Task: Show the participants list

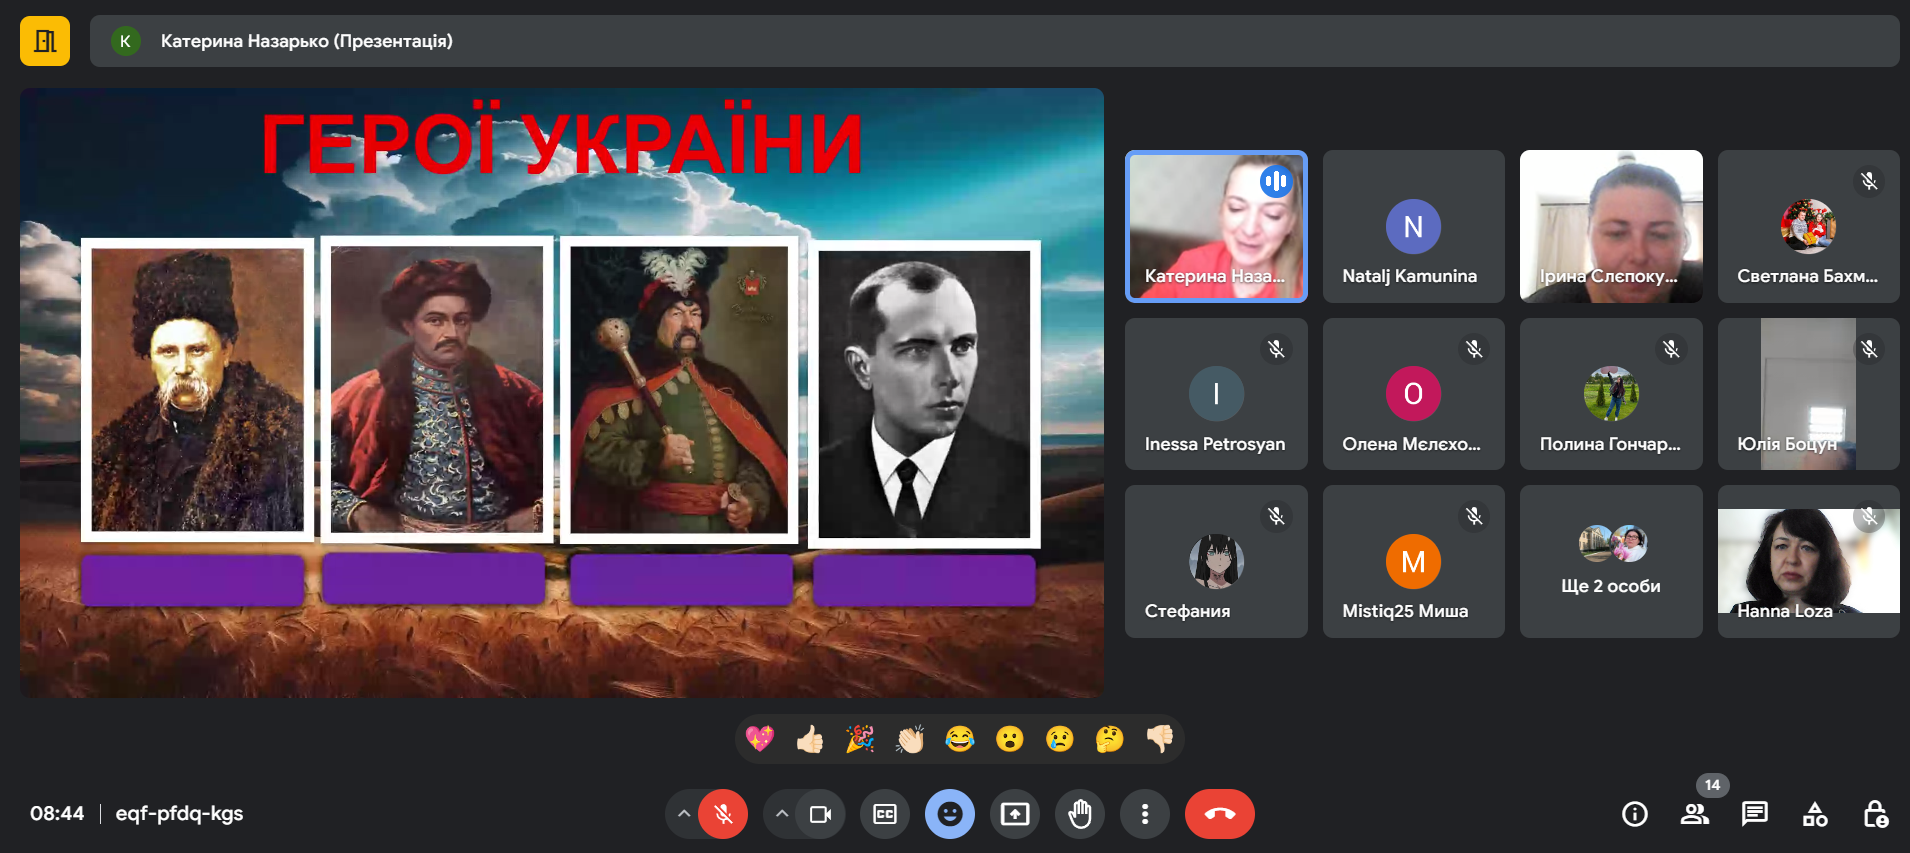Action: (x=1695, y=814)
